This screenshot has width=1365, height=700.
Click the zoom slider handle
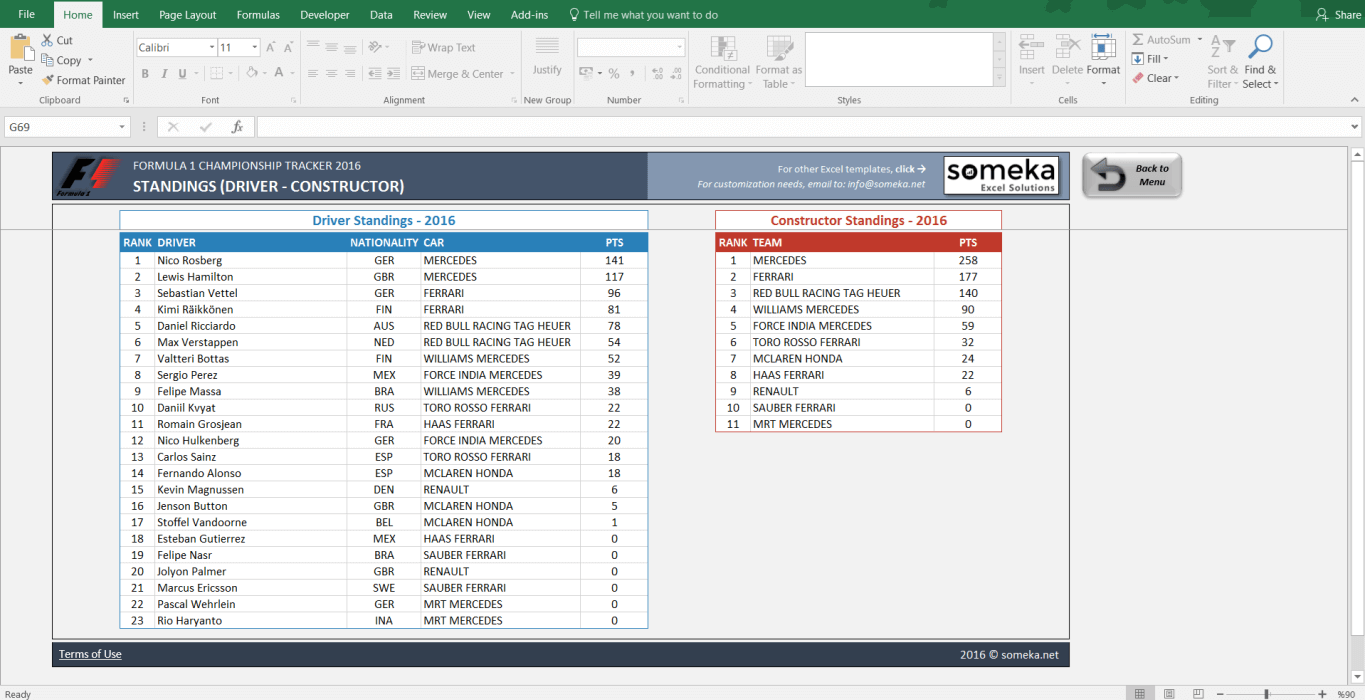tap(1266, 693)
